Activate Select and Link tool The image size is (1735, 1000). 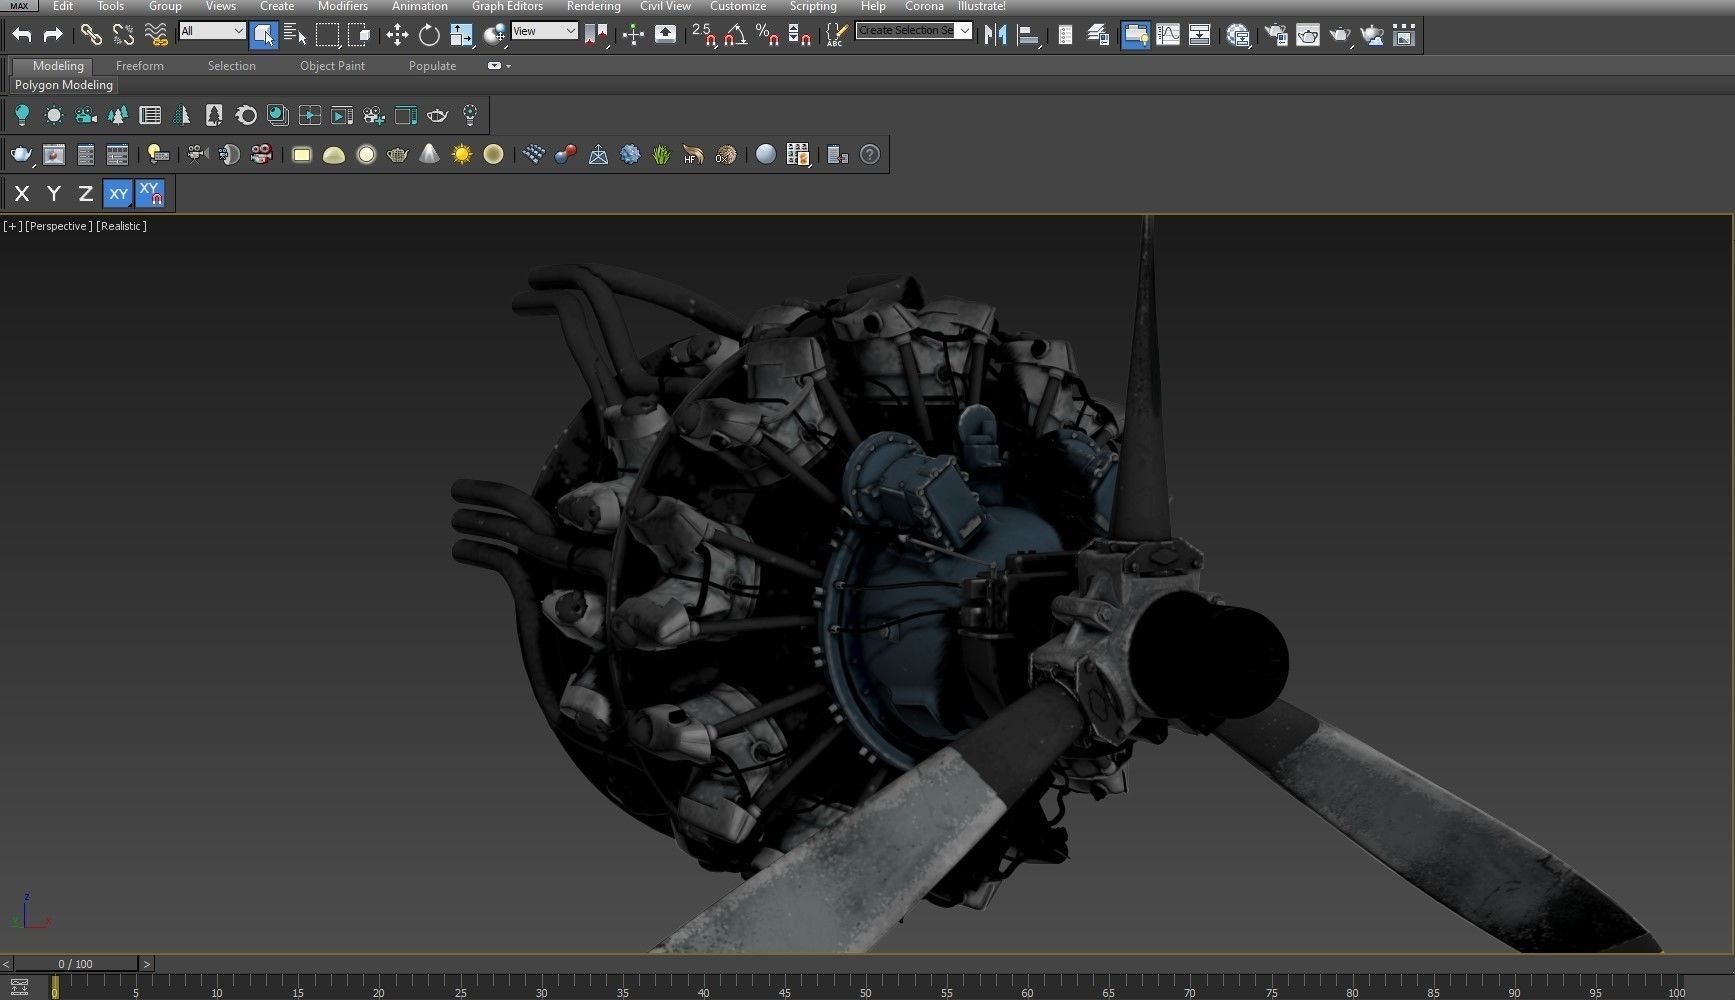(91, 35)
